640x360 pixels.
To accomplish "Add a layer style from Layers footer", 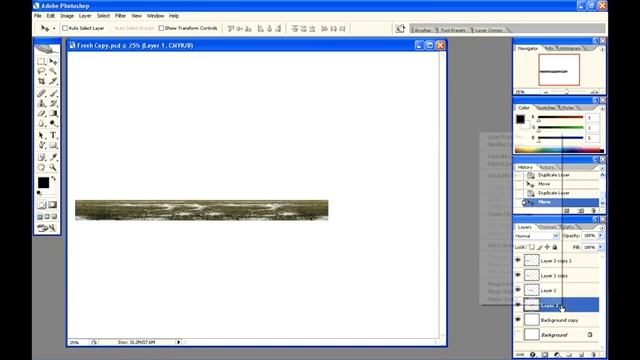I will click(x=533, y=355).
